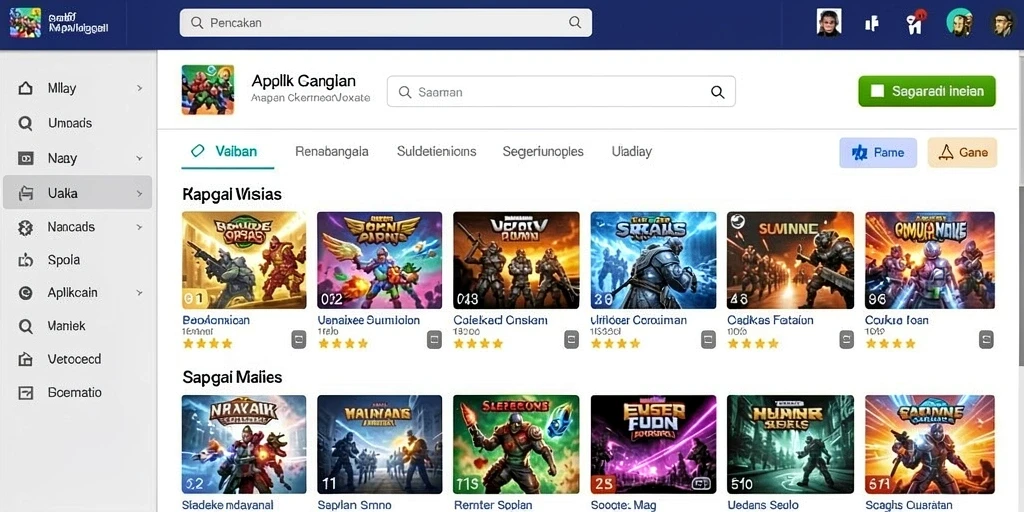Expand the Mllay sidebar chevron

click(139, 88)
